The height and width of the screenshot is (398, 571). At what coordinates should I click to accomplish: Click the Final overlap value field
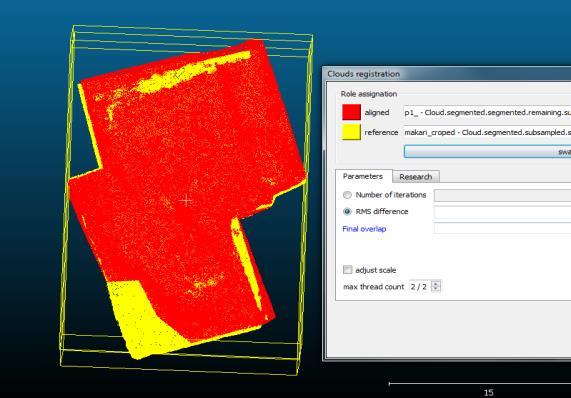tap(503, 228)
